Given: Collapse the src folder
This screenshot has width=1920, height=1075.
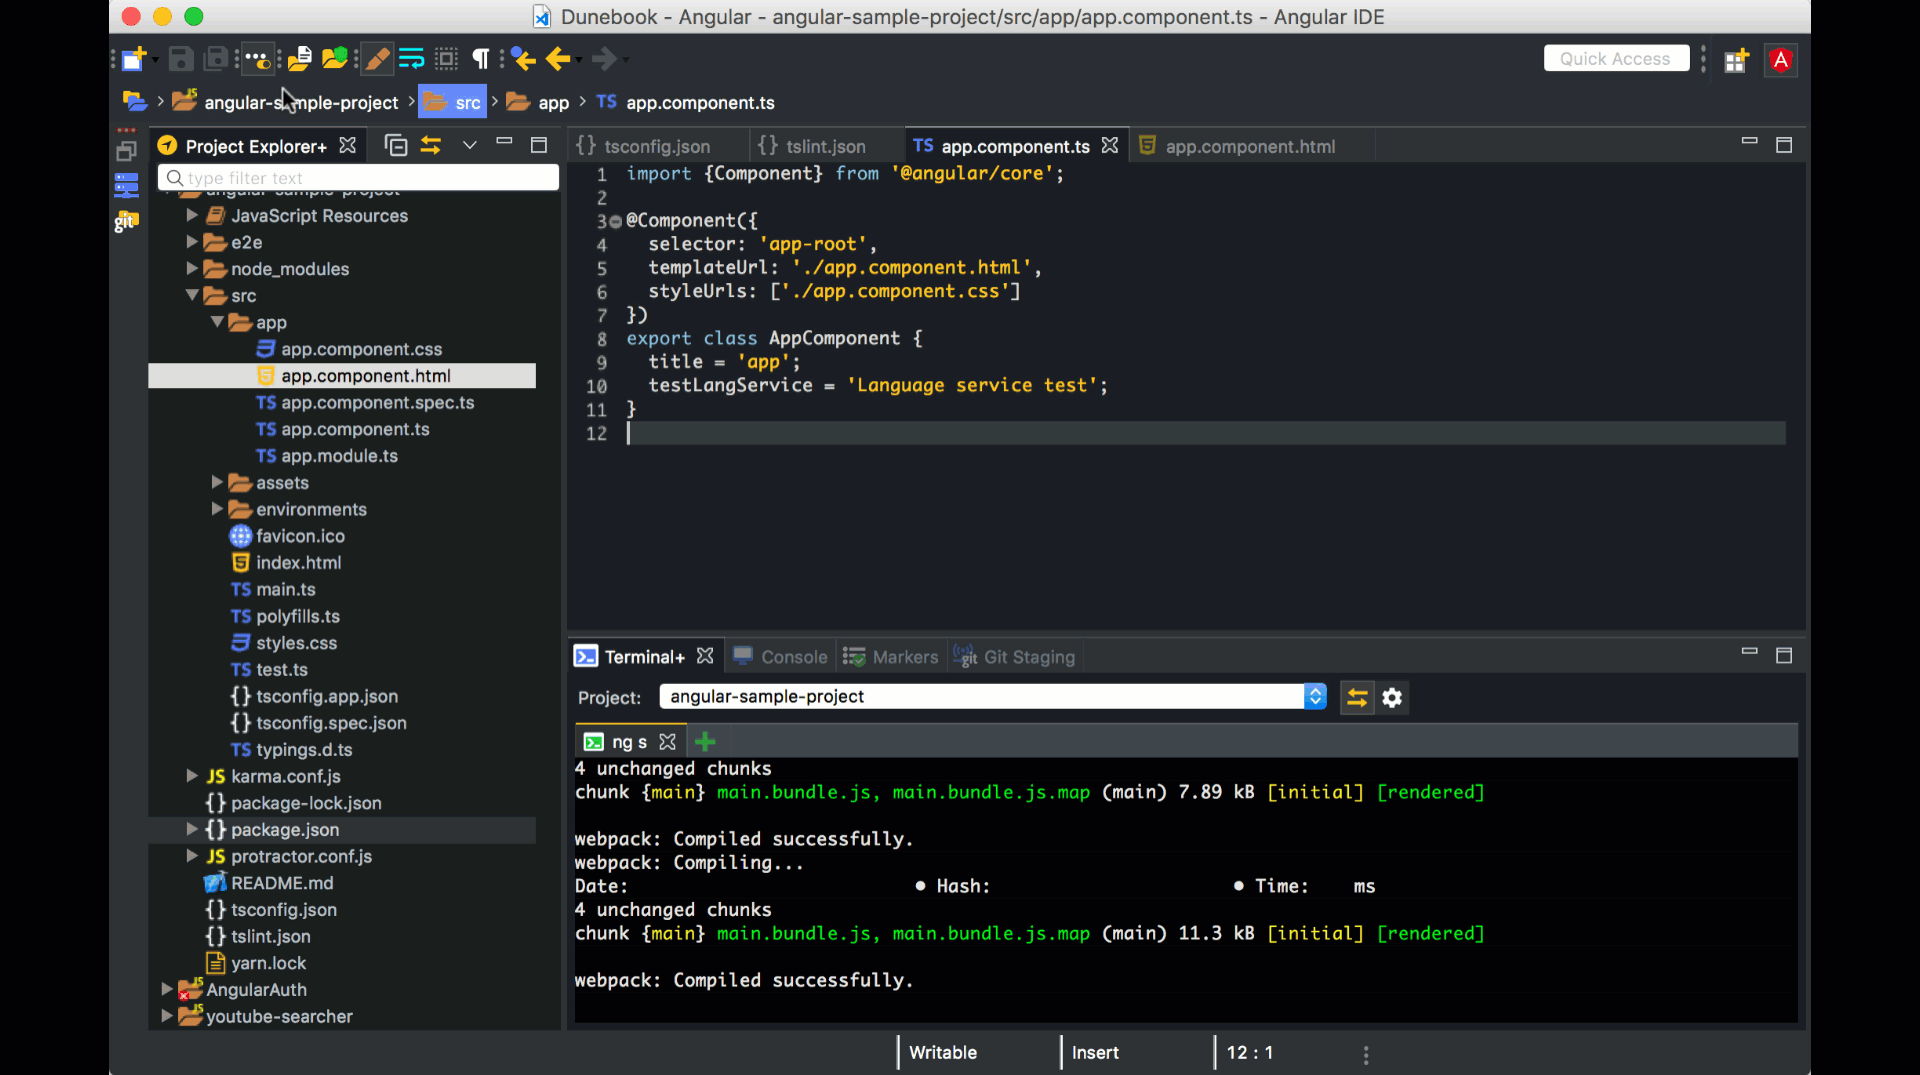Looking at the screenshot, I should [x=192, y=295].
